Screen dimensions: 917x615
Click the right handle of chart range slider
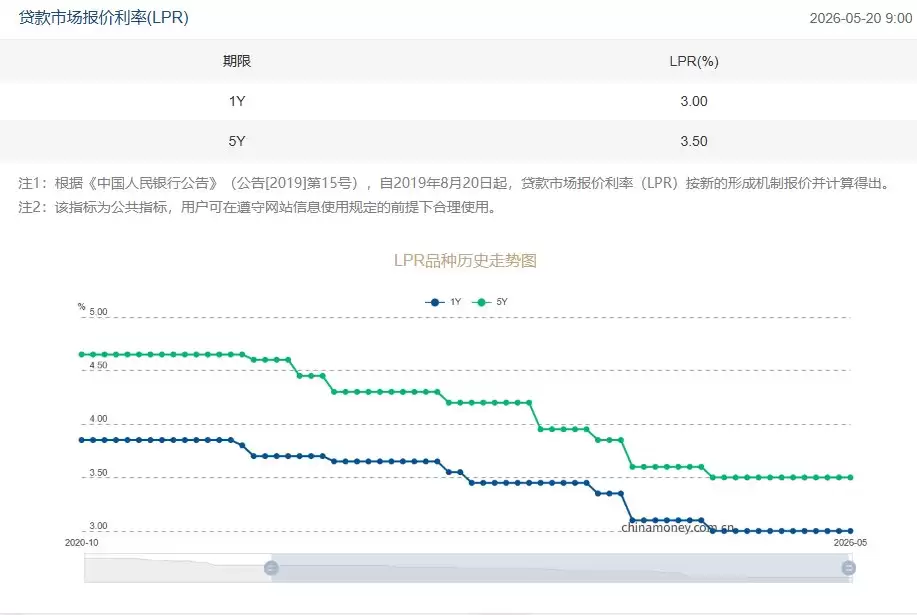pos(849,568)
